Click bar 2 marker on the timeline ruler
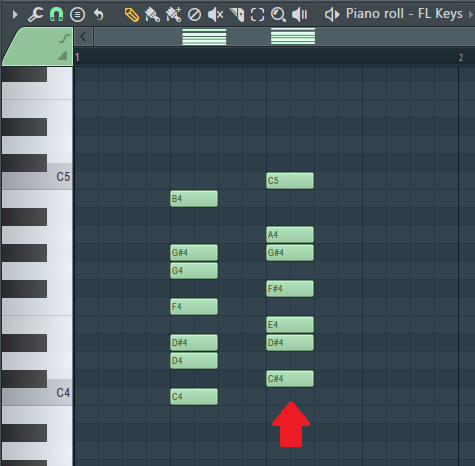Viewport: 475px width, 466px height. pos(461,57)
